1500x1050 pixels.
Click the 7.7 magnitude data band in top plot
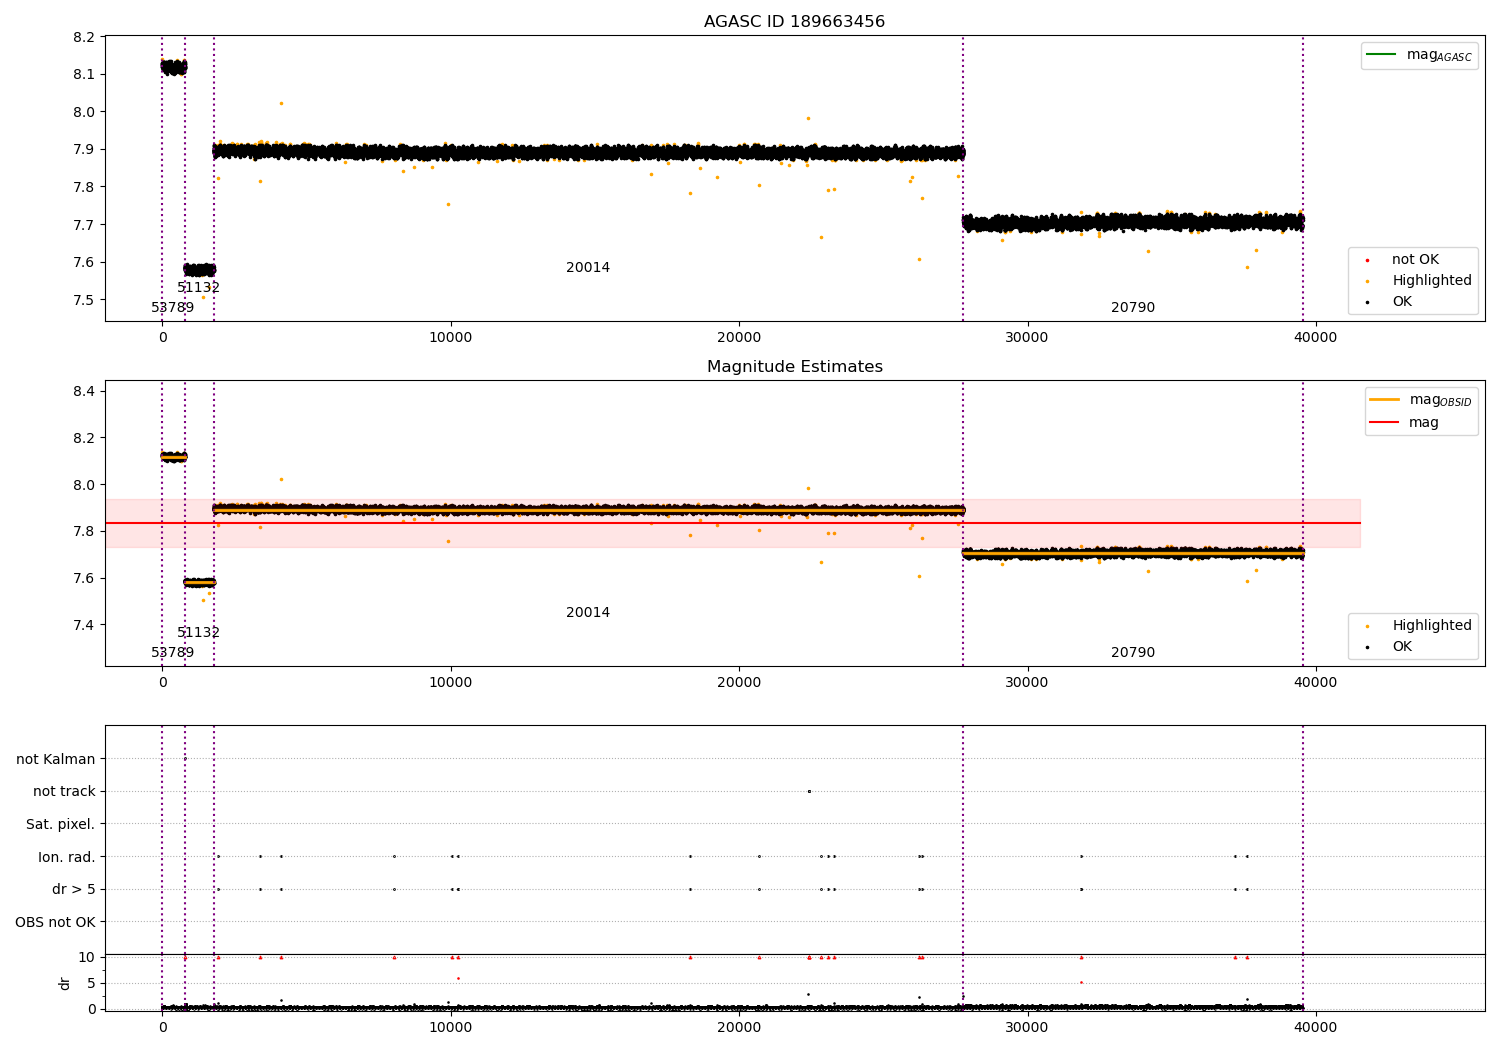pos(1133,222)
